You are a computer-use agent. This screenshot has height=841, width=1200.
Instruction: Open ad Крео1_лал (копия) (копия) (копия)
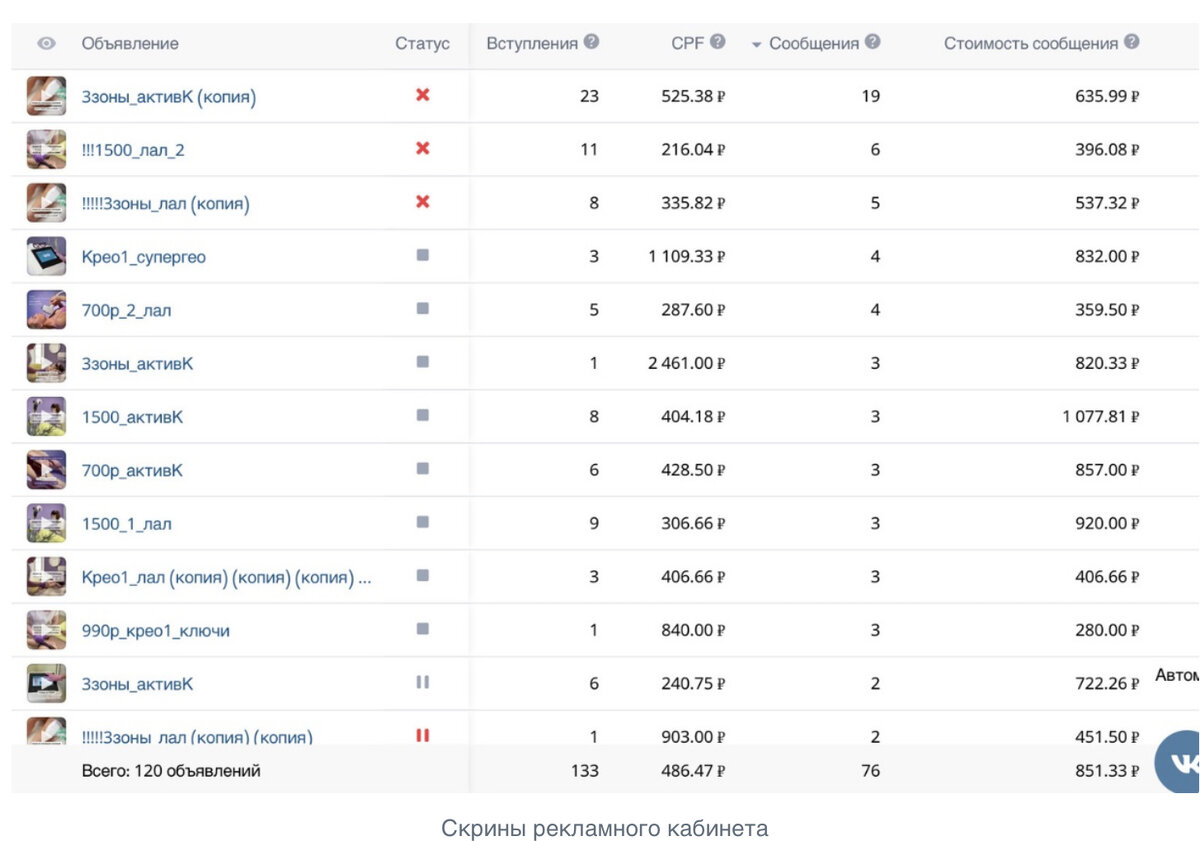click(226, 578)
